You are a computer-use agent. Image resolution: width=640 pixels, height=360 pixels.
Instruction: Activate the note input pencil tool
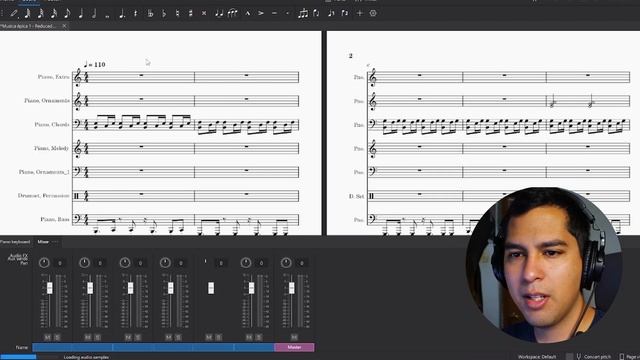pyautogui.click(x=14, y=13)
